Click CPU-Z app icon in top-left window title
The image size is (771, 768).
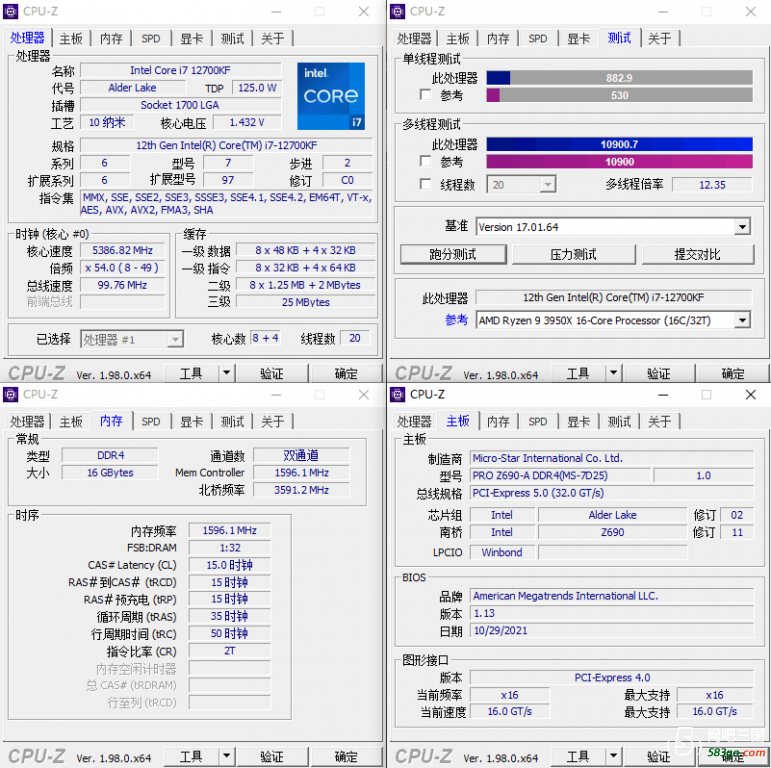tap(10, 11)
